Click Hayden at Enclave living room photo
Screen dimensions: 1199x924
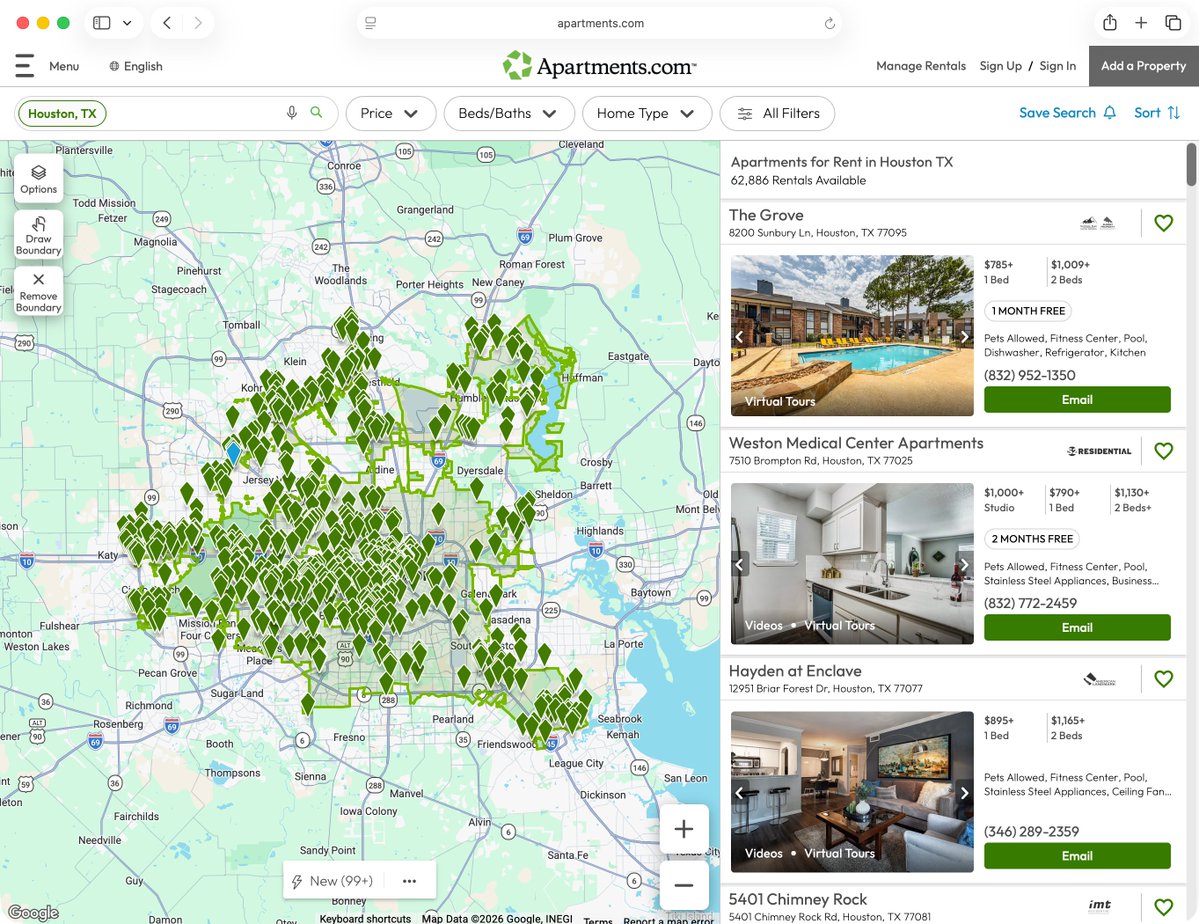(x=852, y=791)
